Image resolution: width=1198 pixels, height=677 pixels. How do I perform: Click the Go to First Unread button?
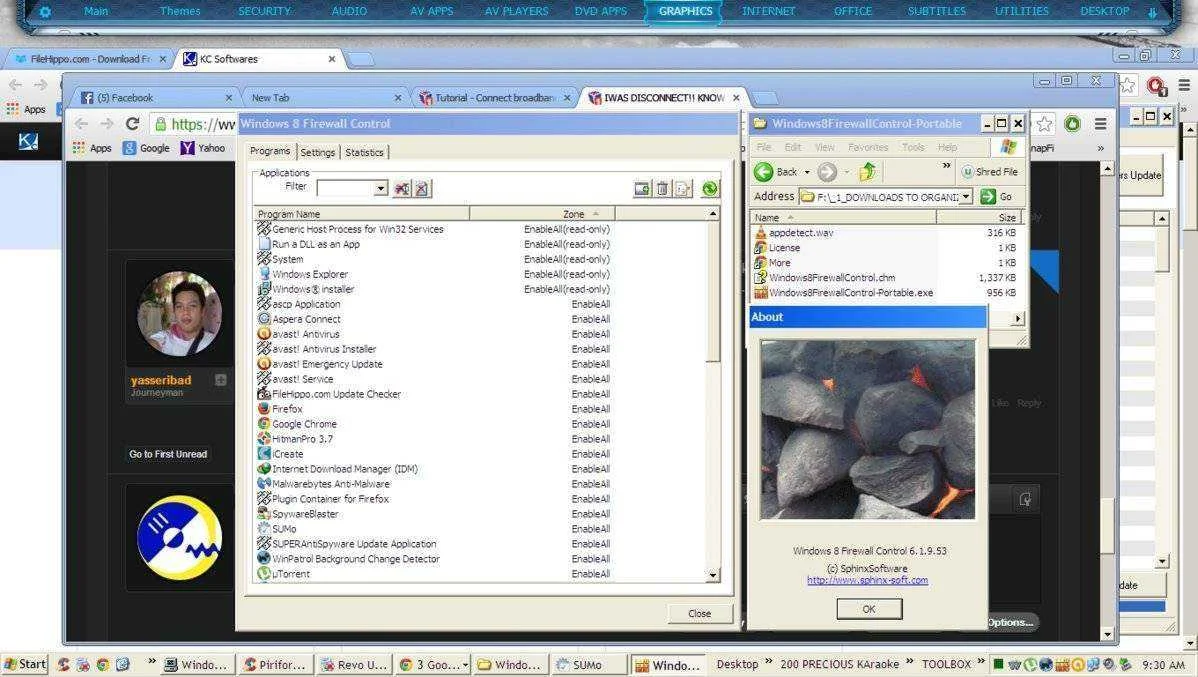point(168,454)
